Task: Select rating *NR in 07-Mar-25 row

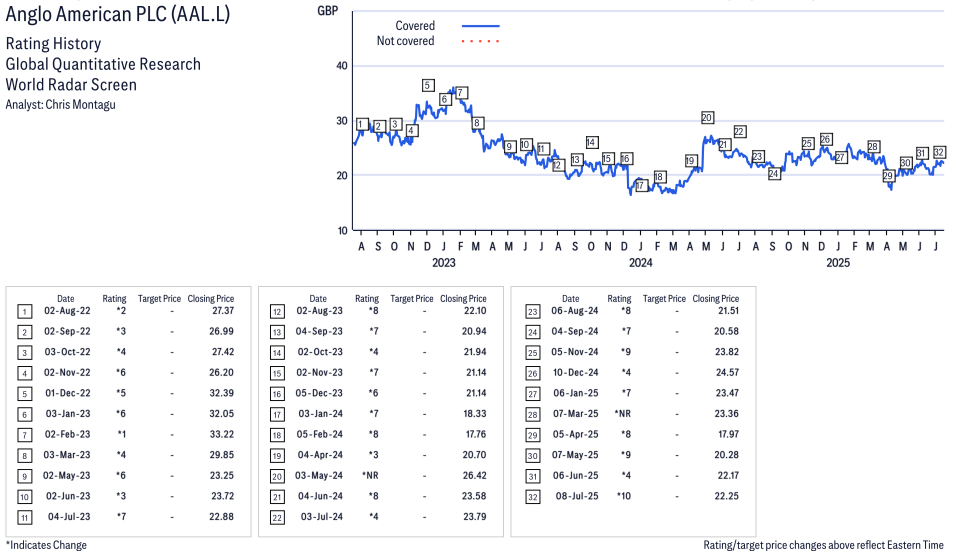Action: coord(622,413)
